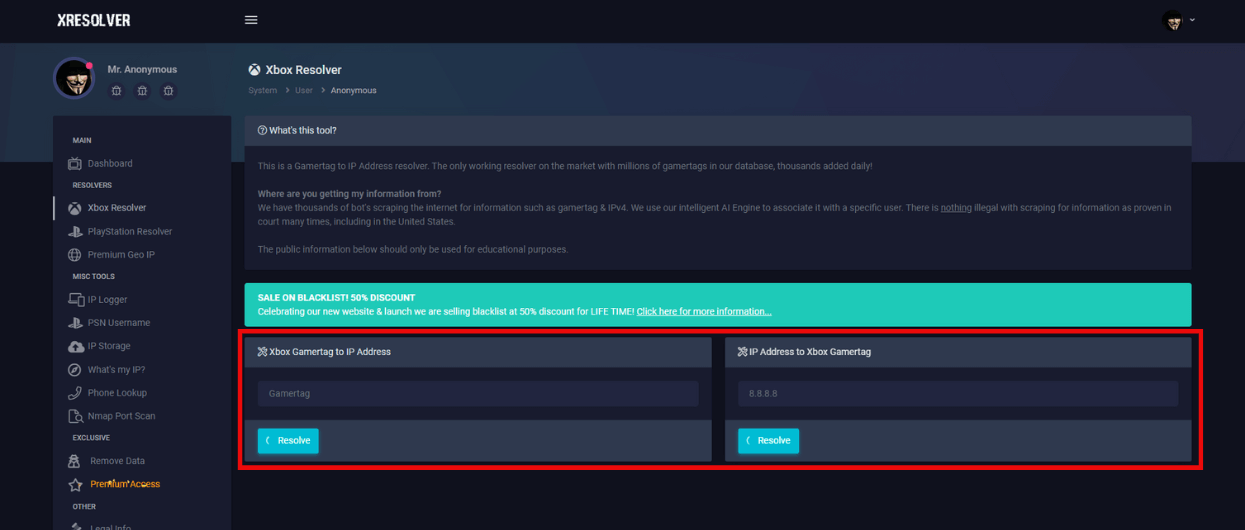The width and height of the screenshot is (1245, 530).
Task: Click the Xbox Resolver page title
Action: coord(303,70)
